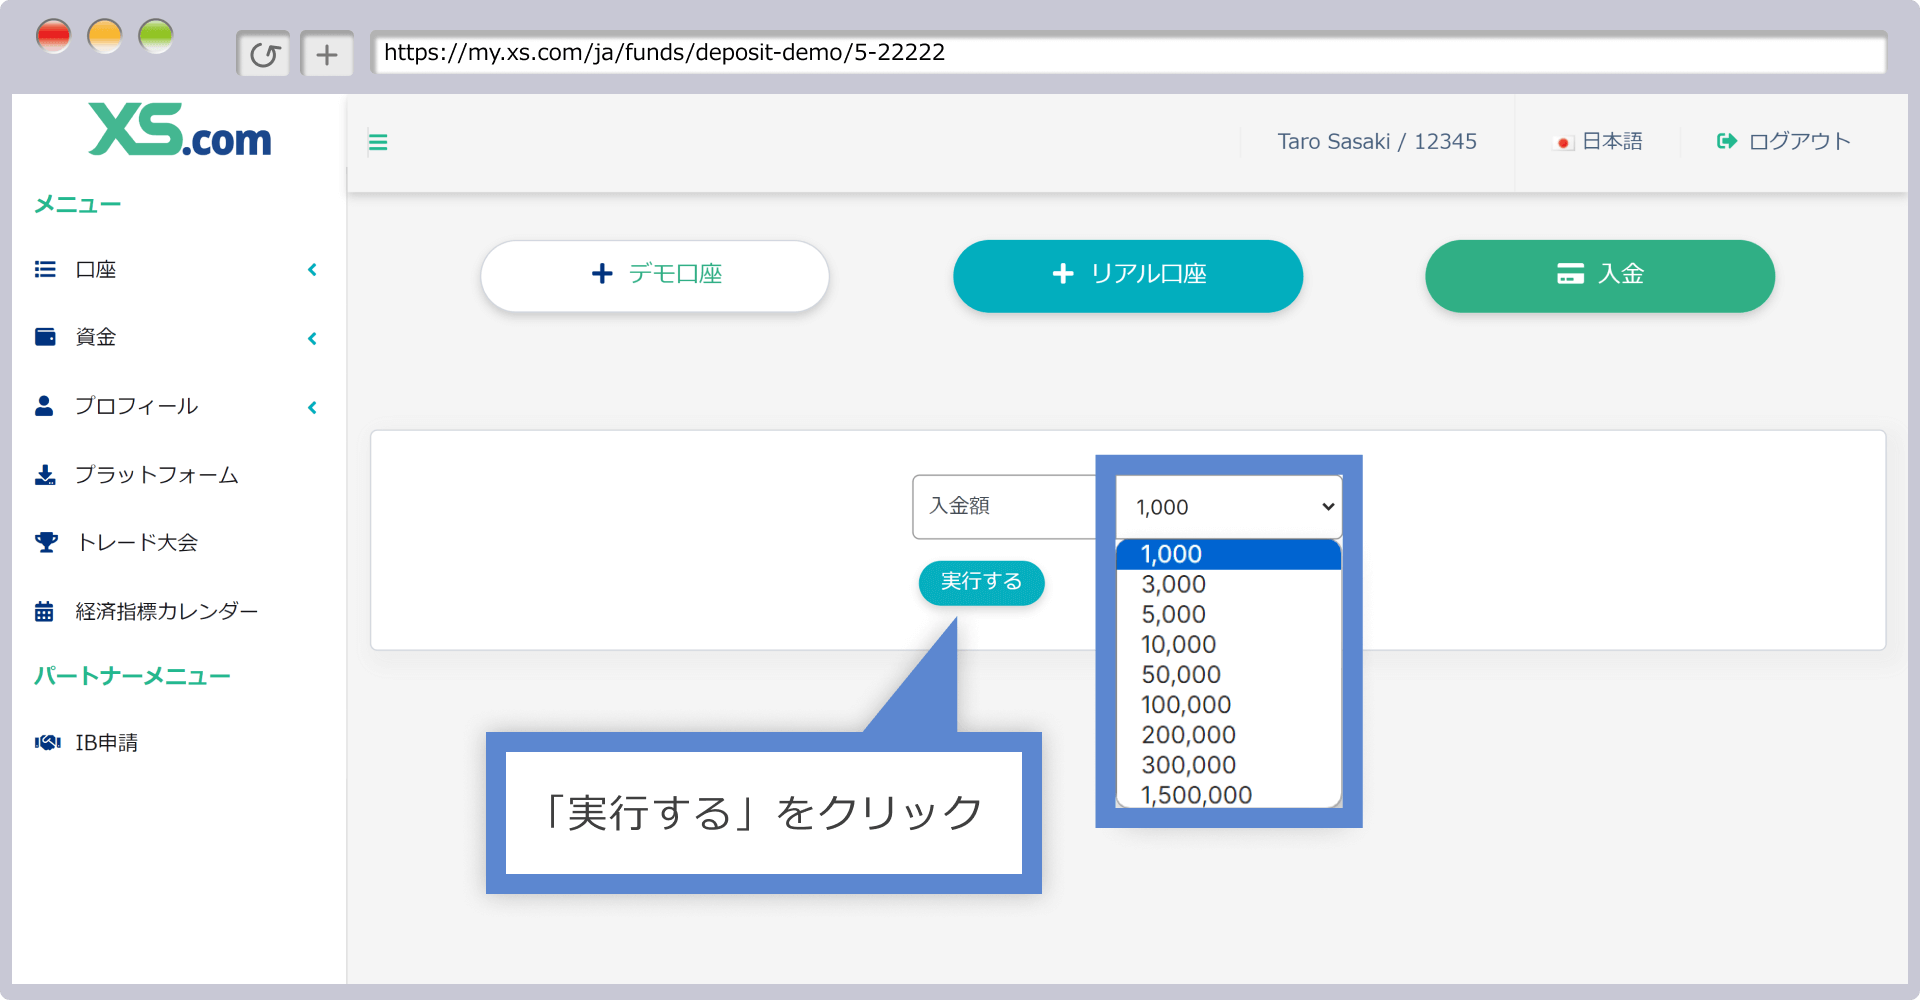This screenshot has width=1920, height=1000.
Task: Click the プラットフォーム download icon
Action: (x=45, y=474)
